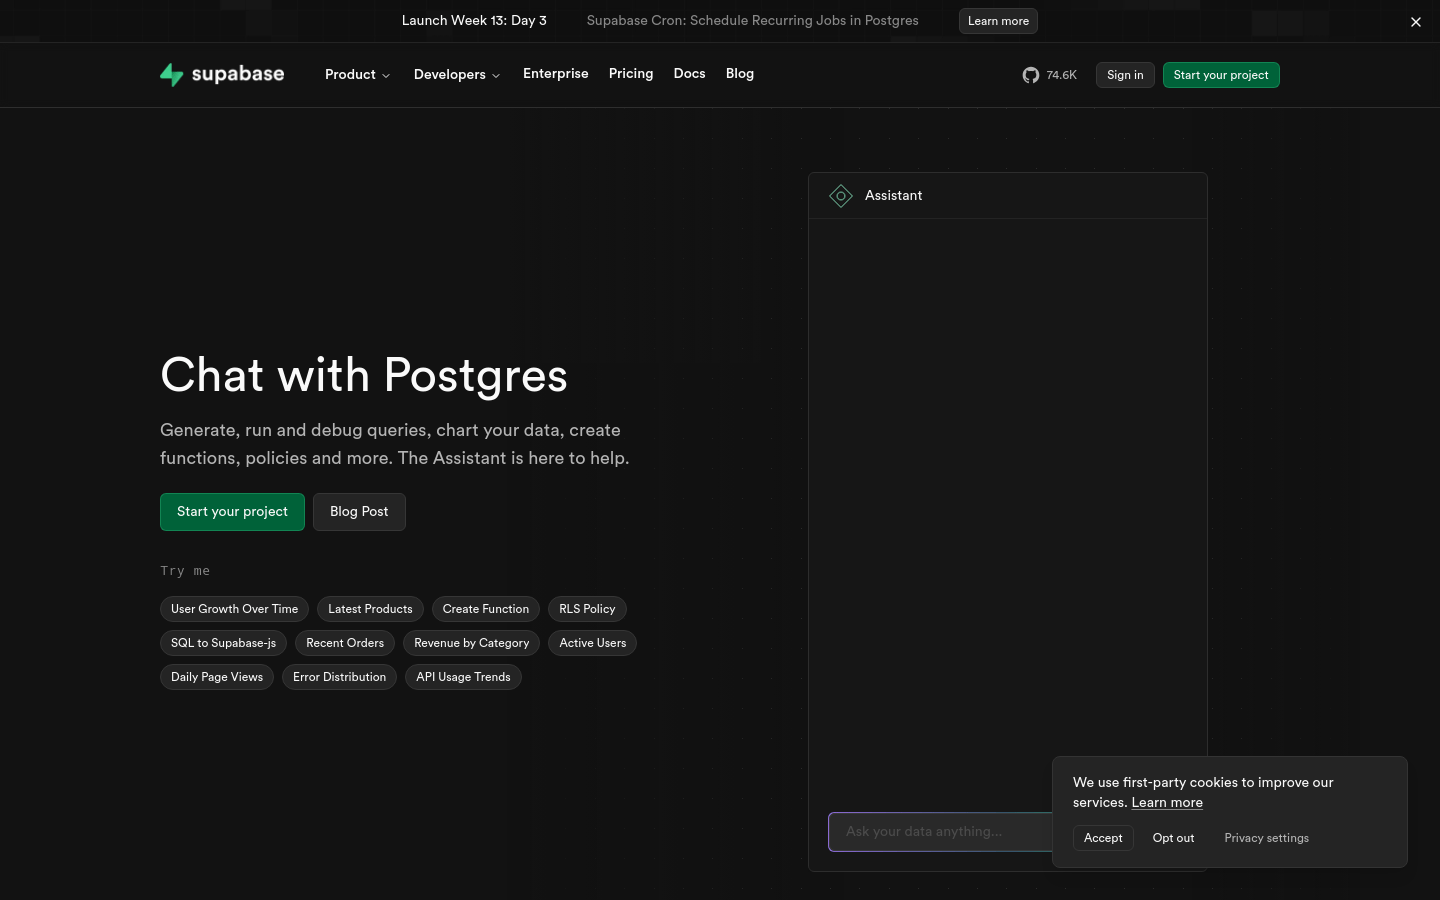1440x900 pixels.
Task: Open Privacy settings
Action: tap(1266, 838)
